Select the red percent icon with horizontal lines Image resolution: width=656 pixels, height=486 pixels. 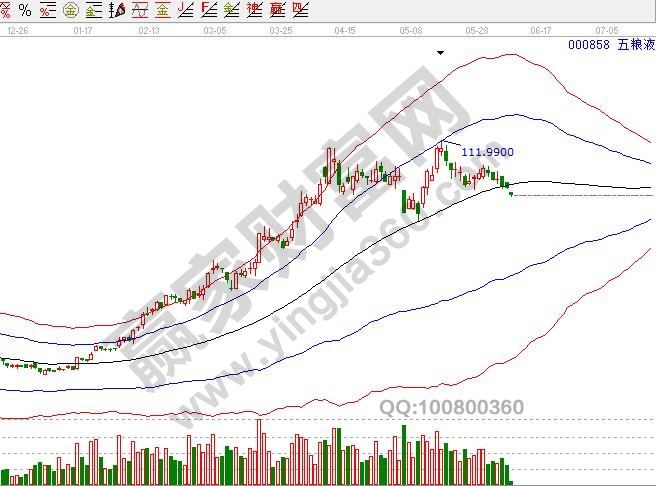pos(47,10)
